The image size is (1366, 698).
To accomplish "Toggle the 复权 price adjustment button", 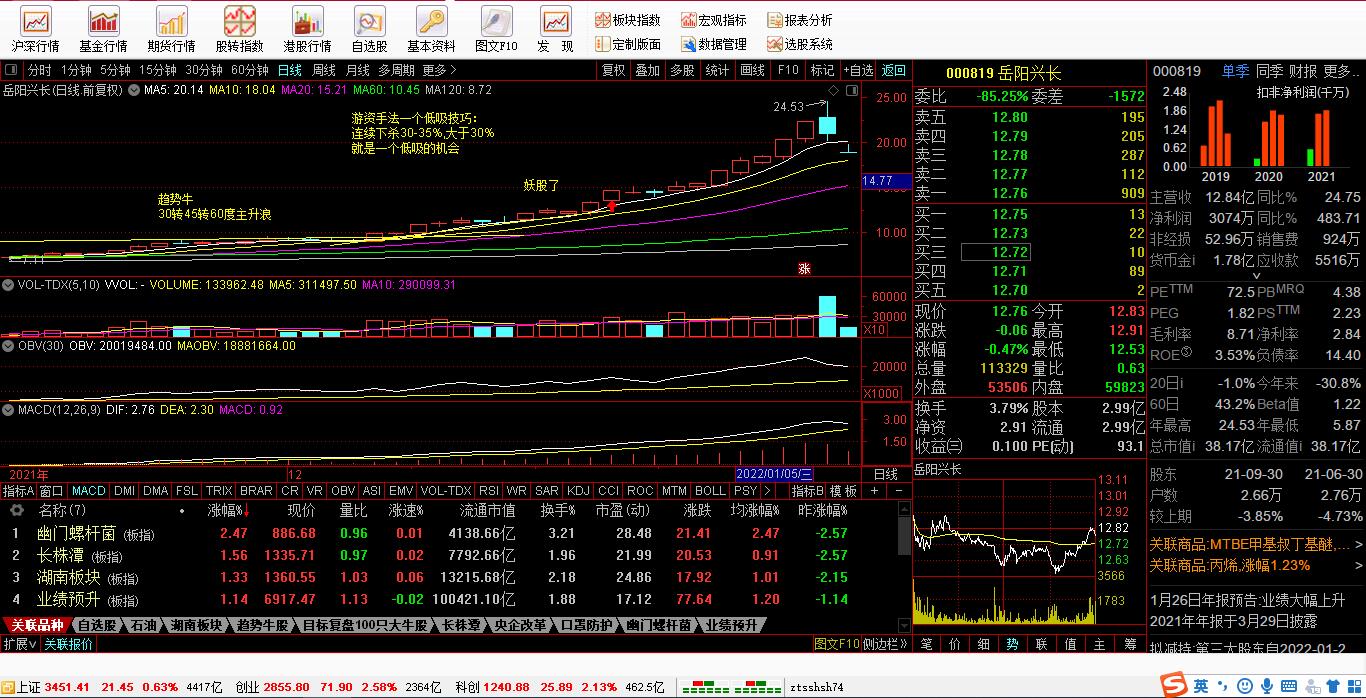I will pos(613,70).
